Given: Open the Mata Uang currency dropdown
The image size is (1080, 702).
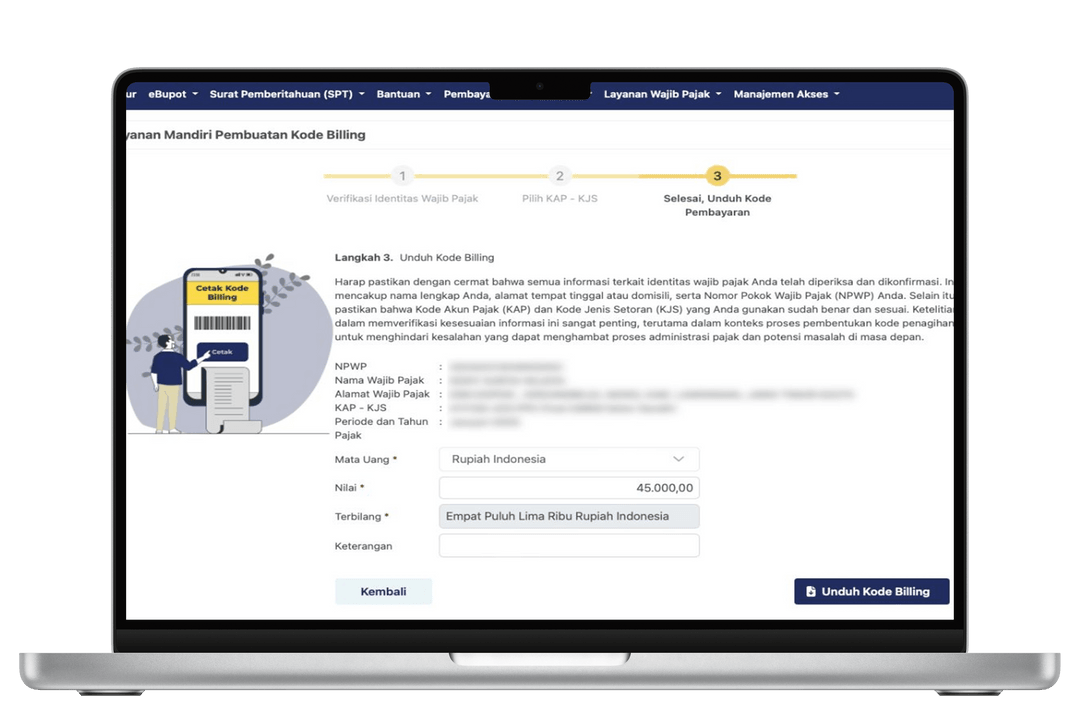Looking at the screenshot, I should [x=569, y=460].
